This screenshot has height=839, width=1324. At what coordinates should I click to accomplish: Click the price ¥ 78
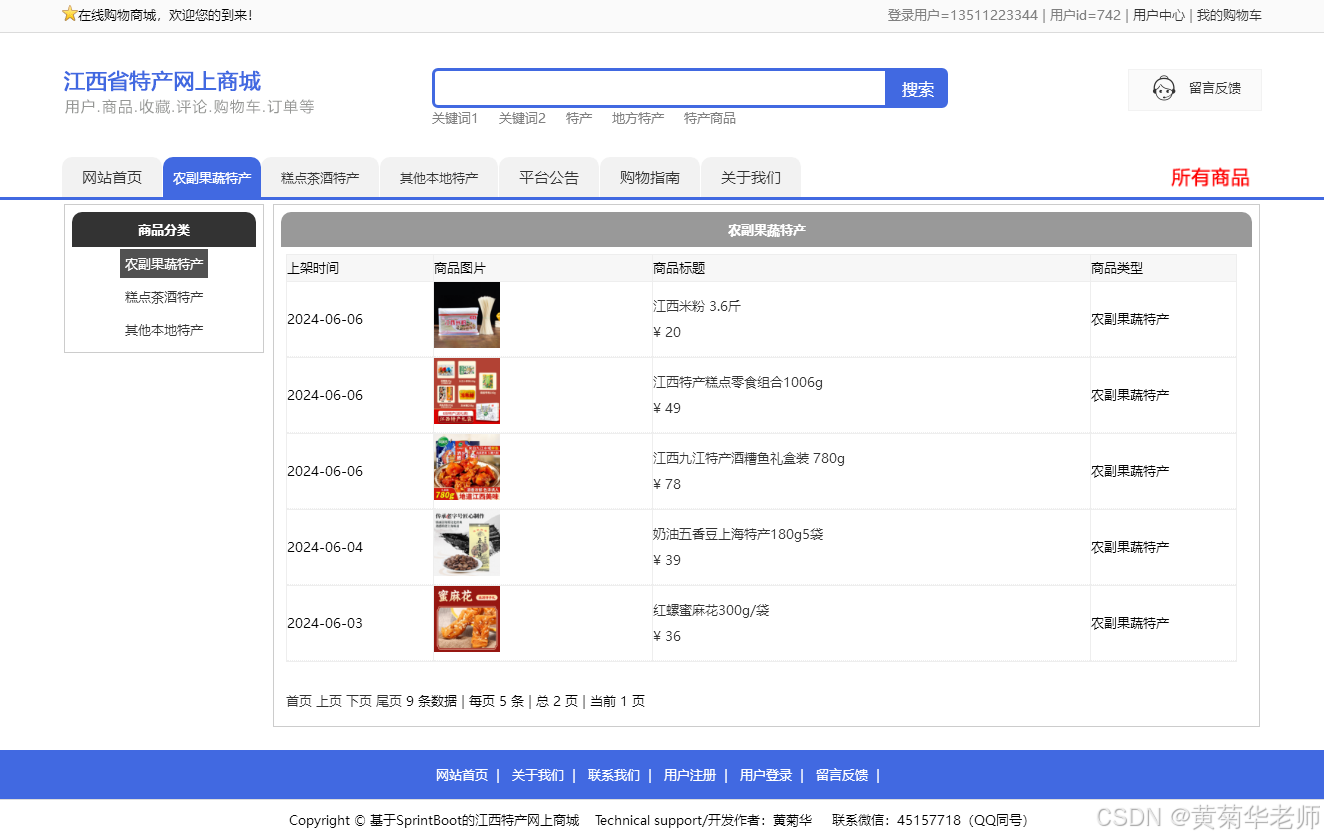coord(667,484)
